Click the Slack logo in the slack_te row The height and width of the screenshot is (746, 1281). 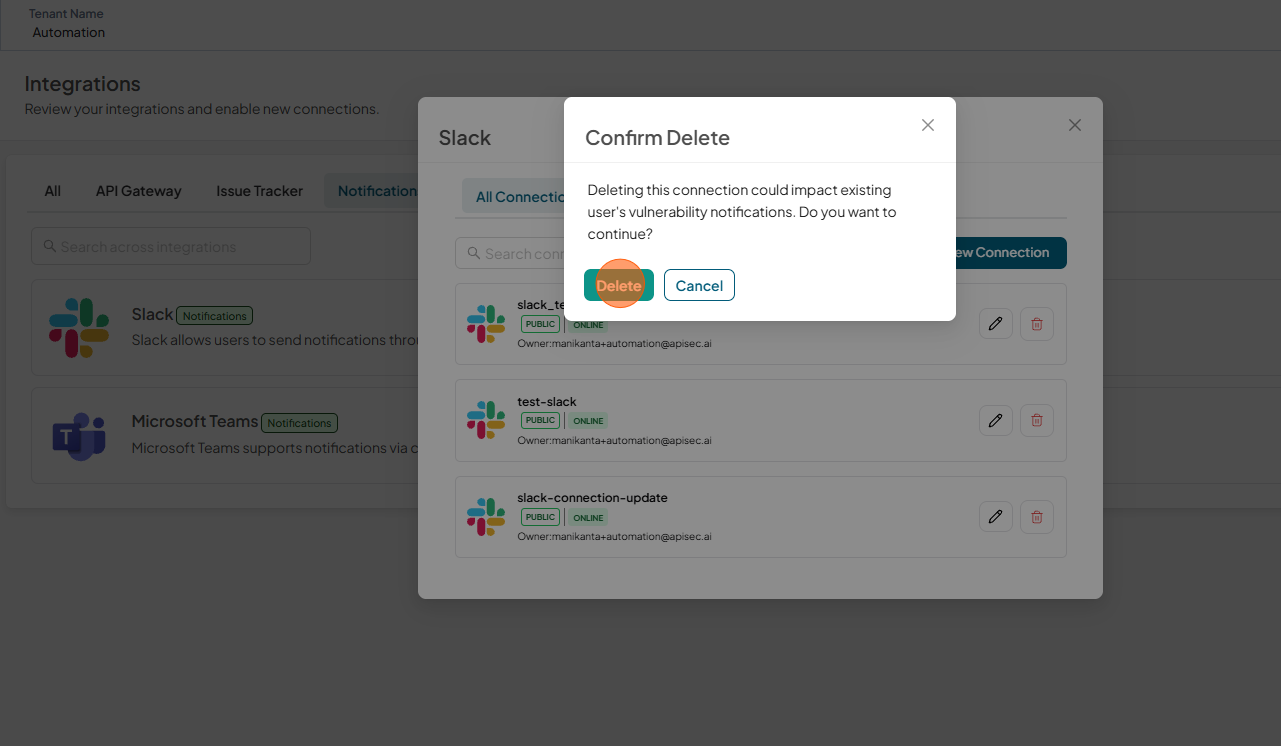click(486, 324)
